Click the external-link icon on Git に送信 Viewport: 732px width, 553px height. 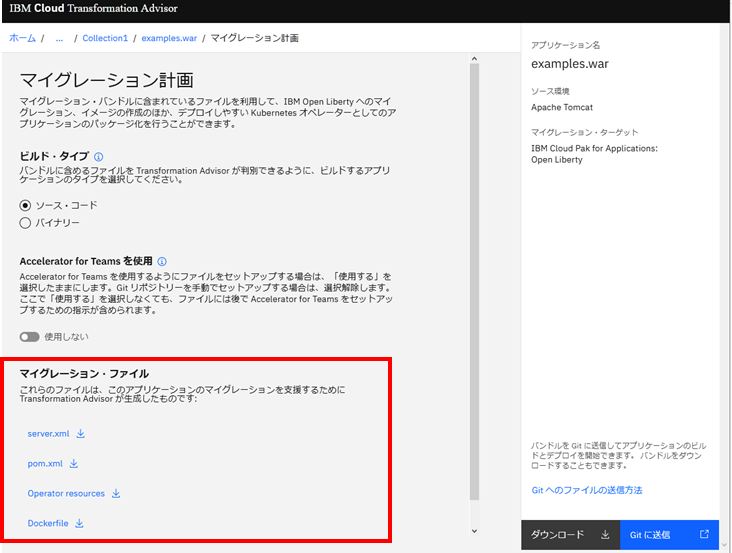click(x=704, y=534)
